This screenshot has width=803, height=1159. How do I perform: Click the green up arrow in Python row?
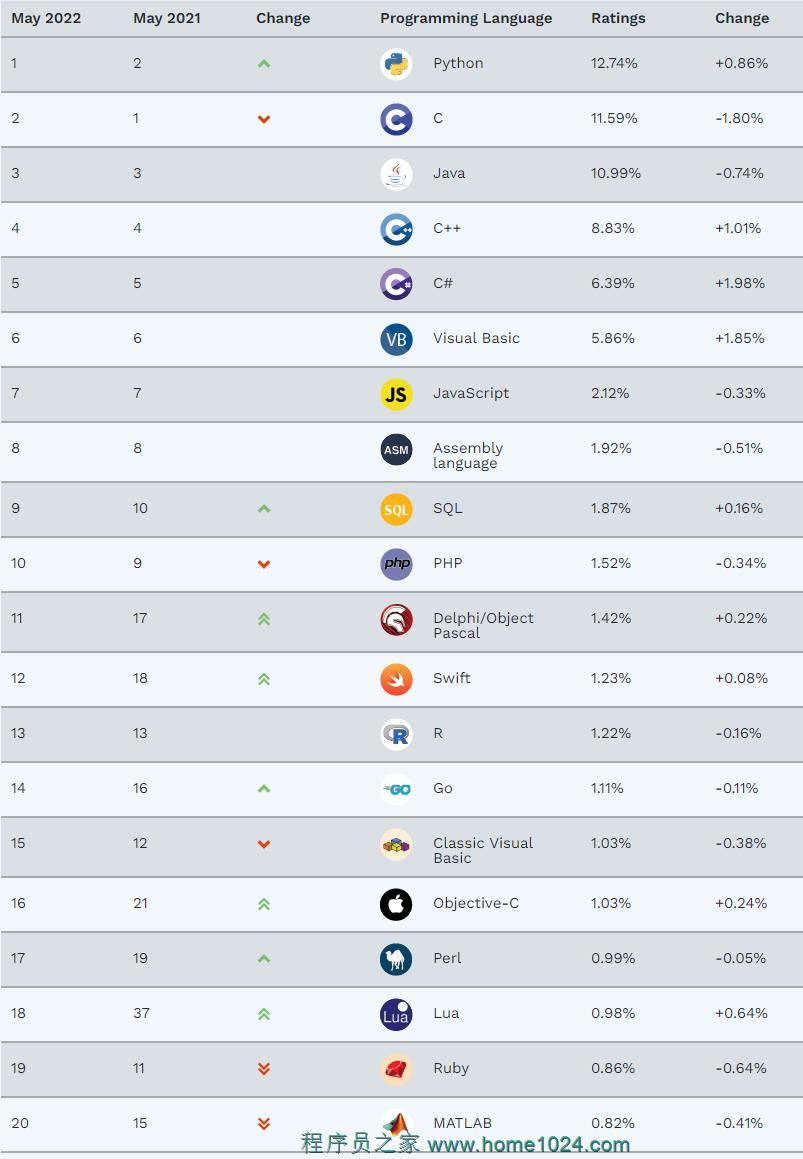[x=264, y=64]
